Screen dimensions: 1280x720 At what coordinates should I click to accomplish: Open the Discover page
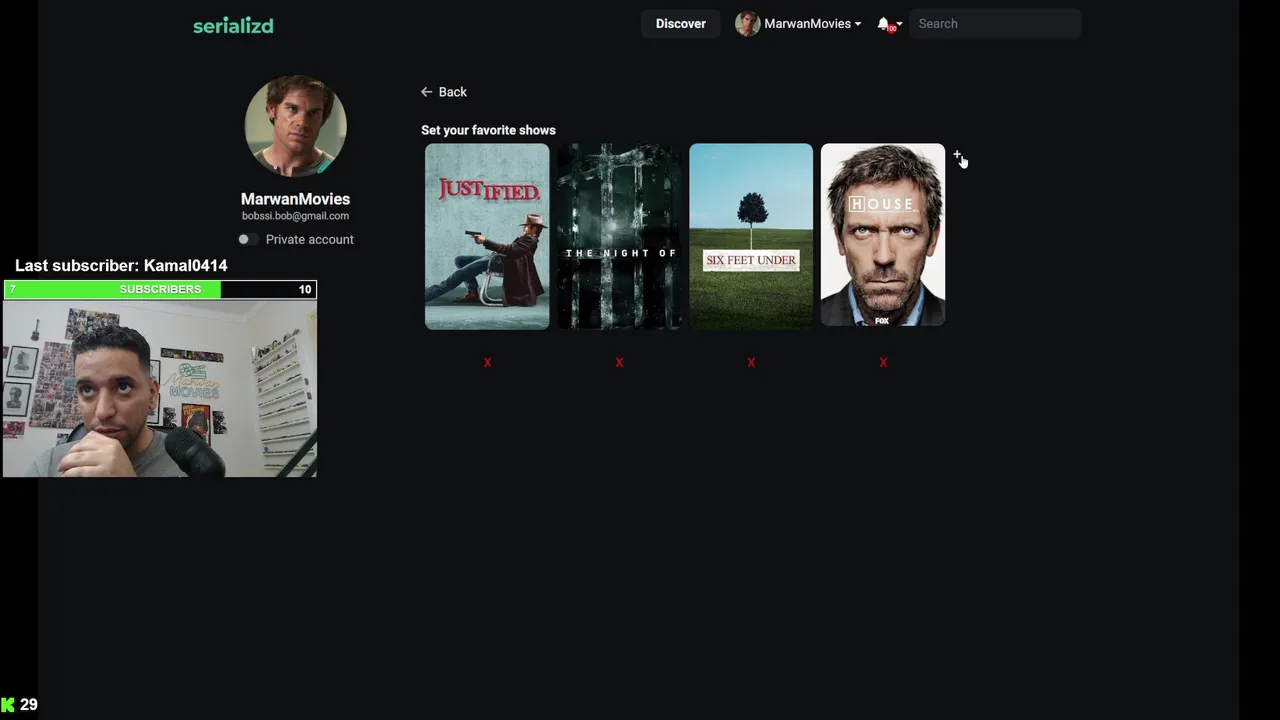(680, 24)
